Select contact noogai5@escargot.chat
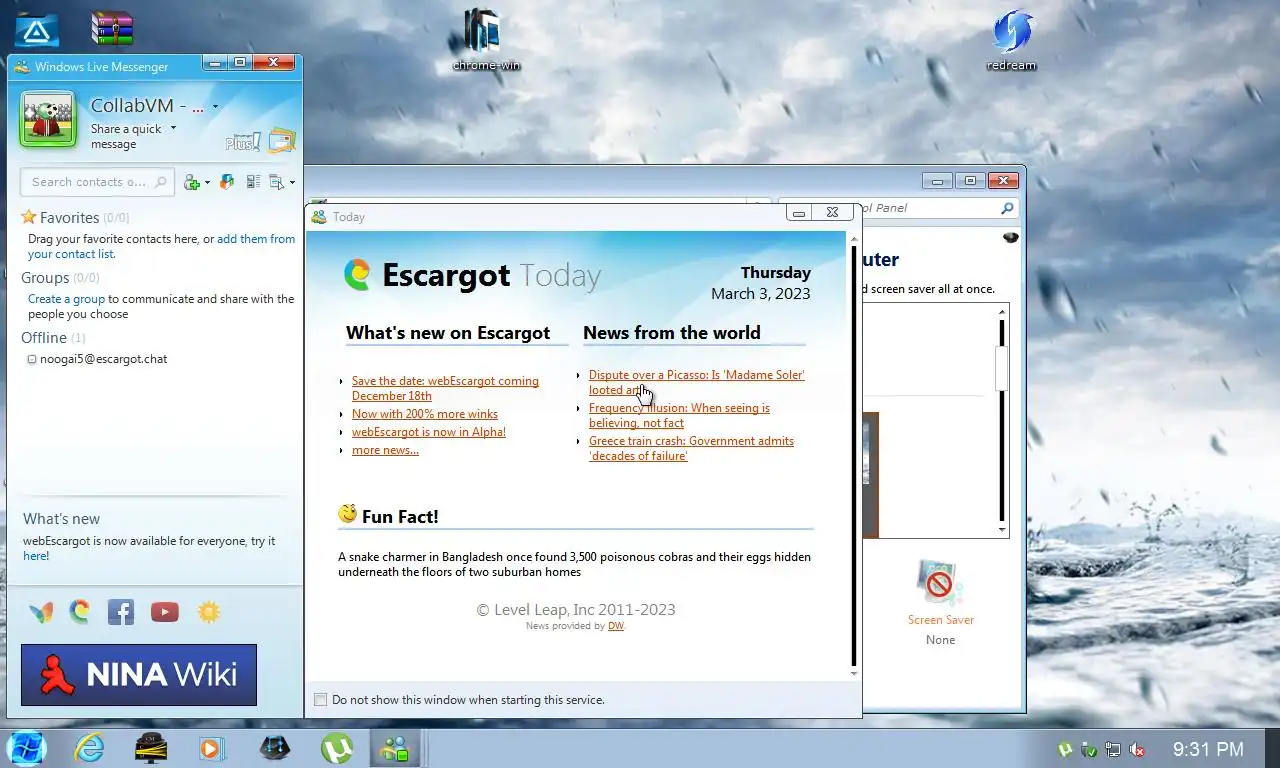This screenshot has height=768, width=1280. tap(103, 359)
